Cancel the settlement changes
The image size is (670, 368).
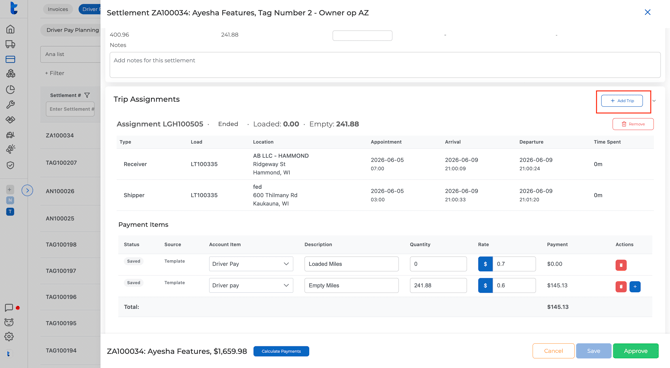point(553,351)
